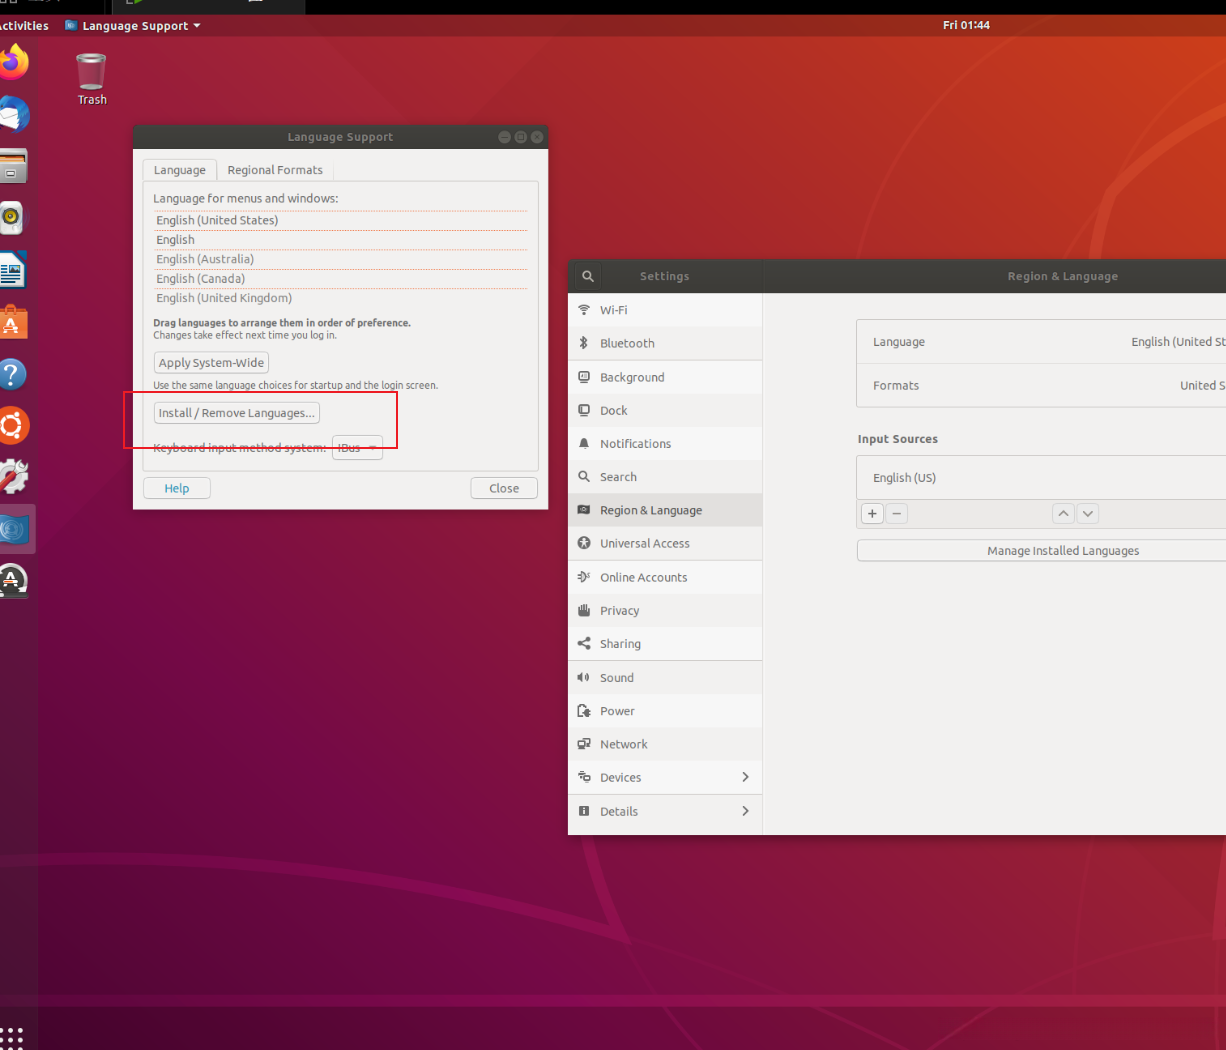The image size is (1226, 1050).
Task: Switch to the Language tab
Action: click(180, 170)
